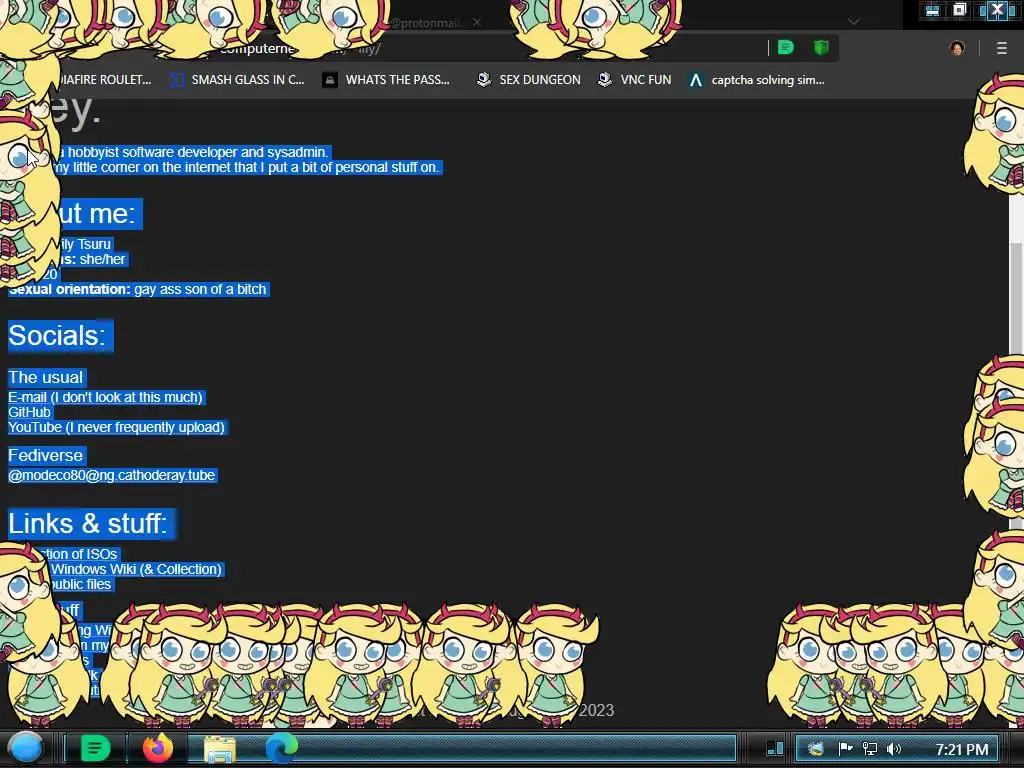Click the green shield icon in the address bar
Screen dimensions: 1024x768
[x=821, y=48]
